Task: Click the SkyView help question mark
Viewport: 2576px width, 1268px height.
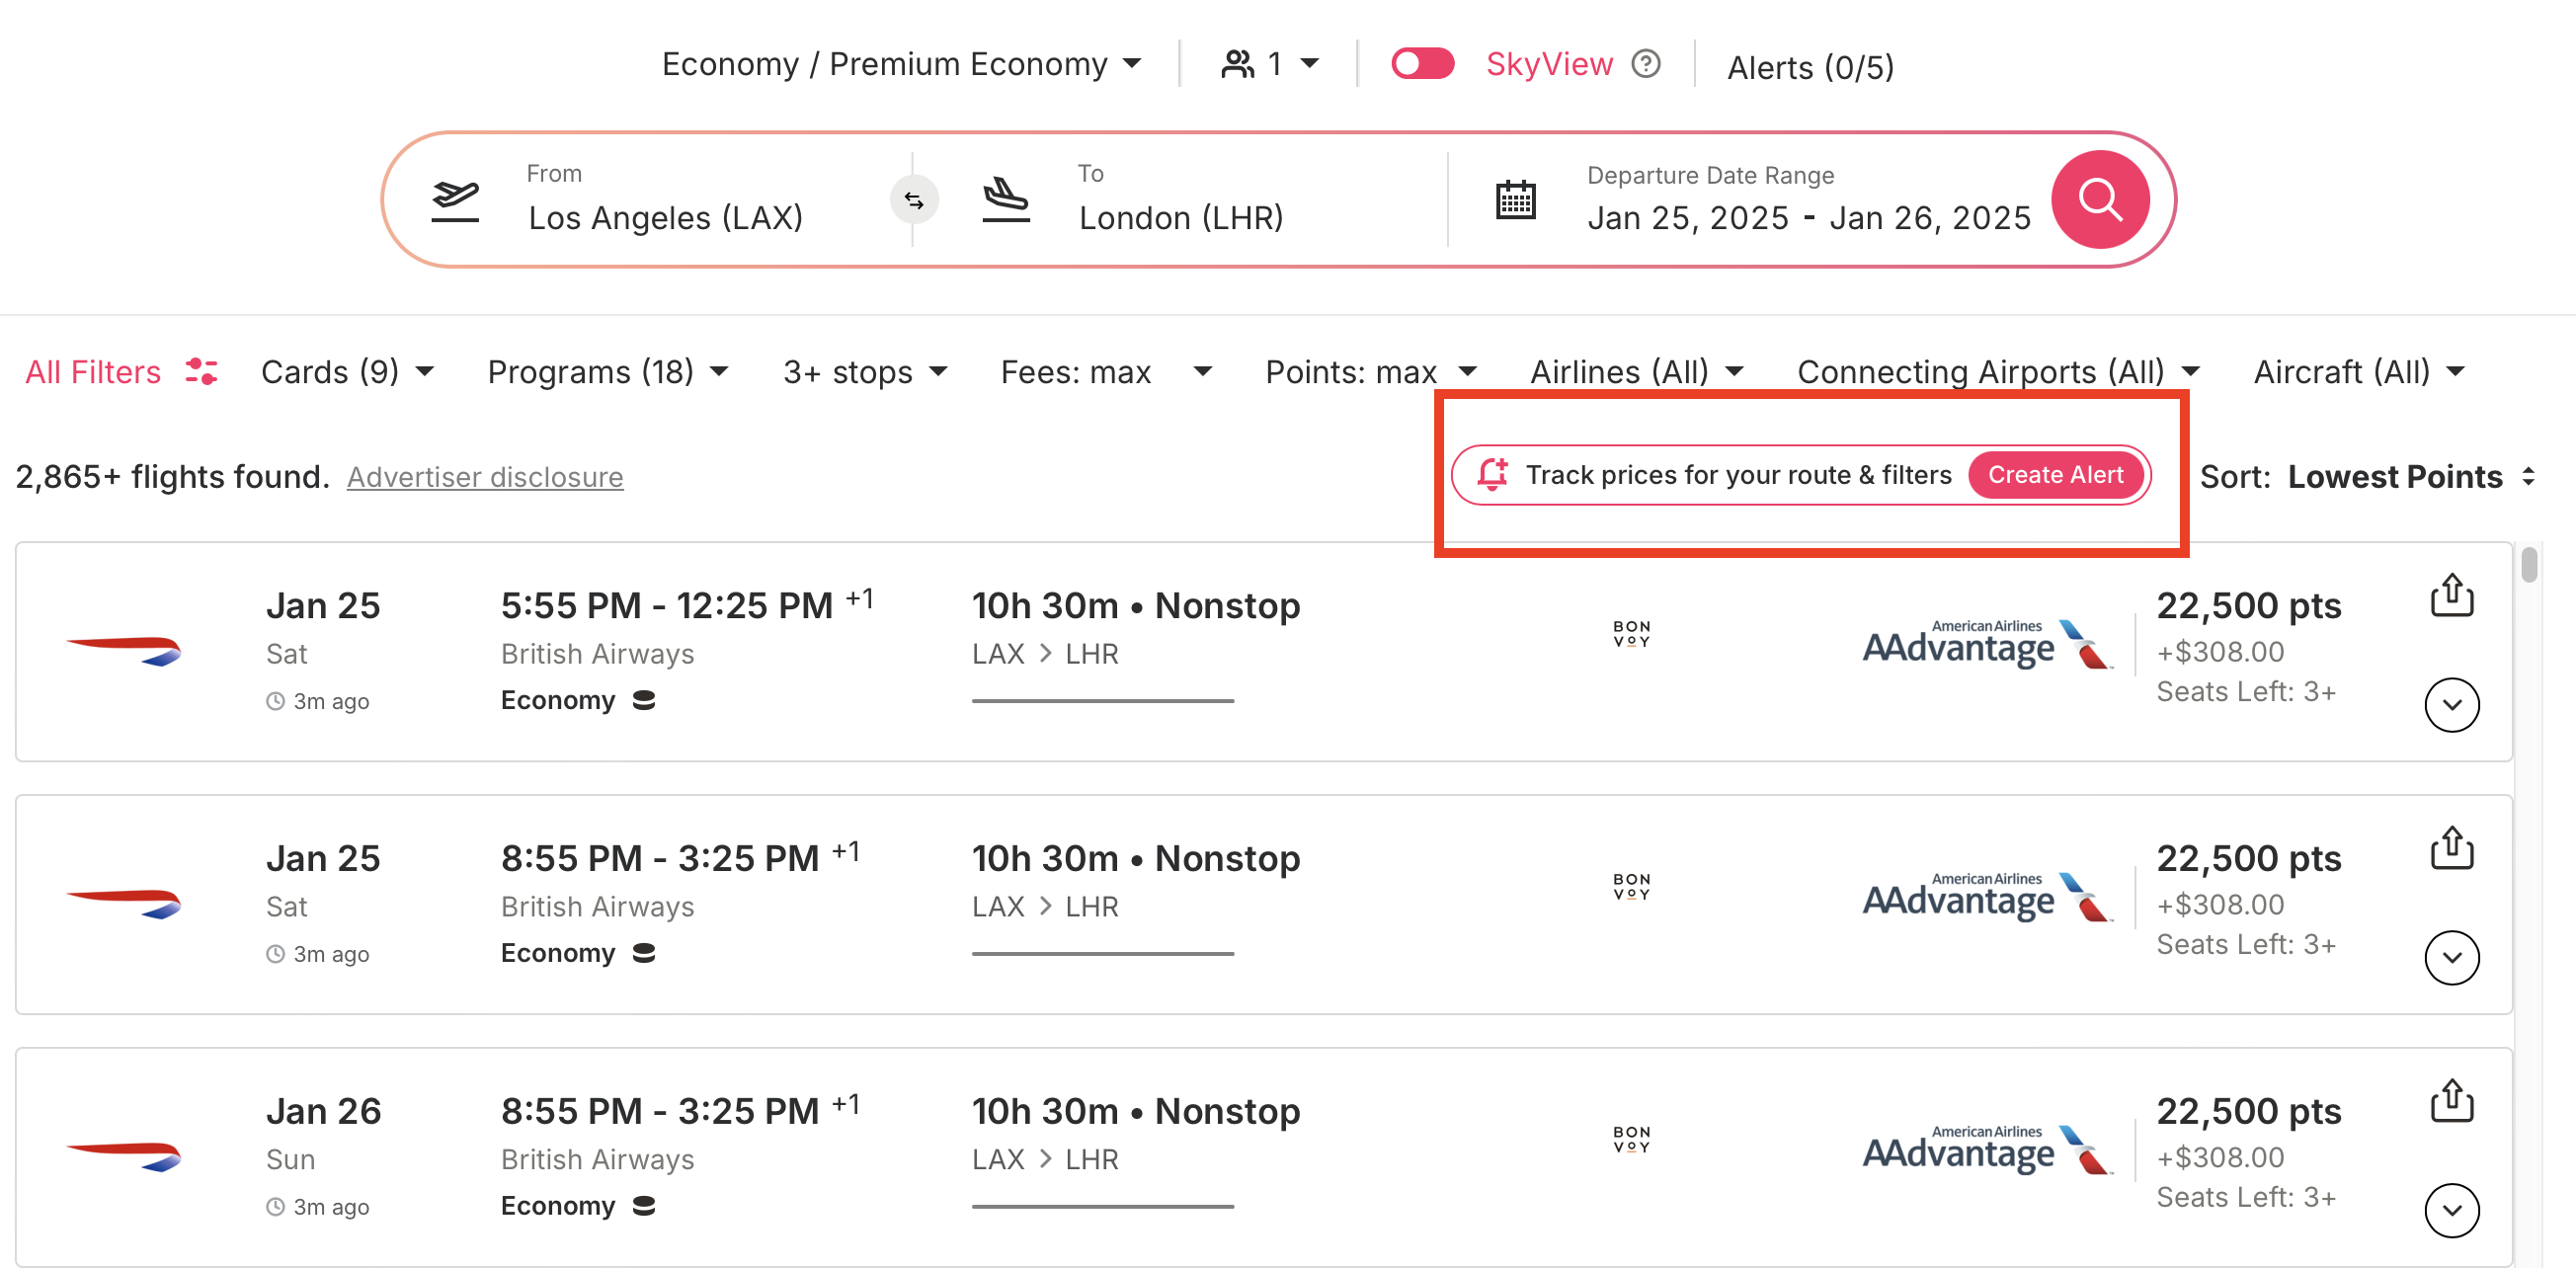Action: (1645, 64)
